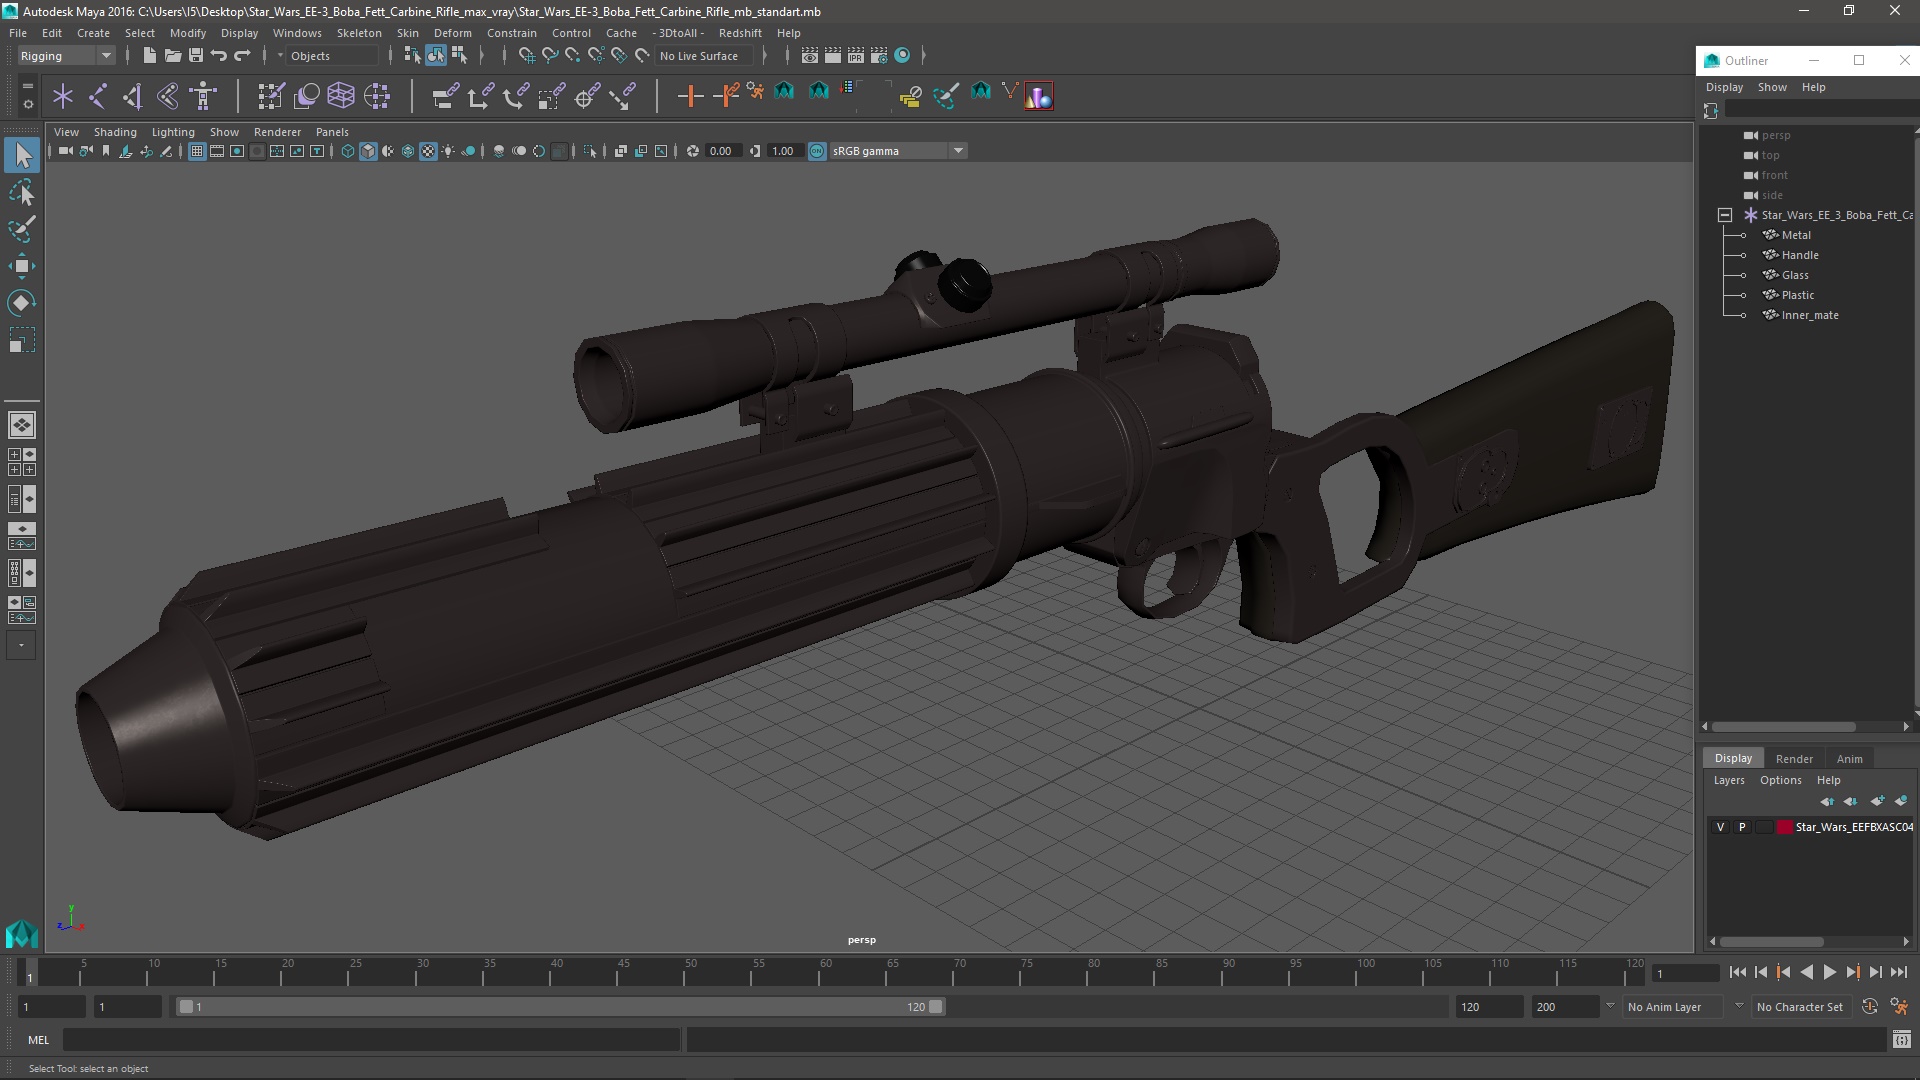Click the MEL command input field
Screen dimensions: 1920x1080
(x=372, y=1040)
